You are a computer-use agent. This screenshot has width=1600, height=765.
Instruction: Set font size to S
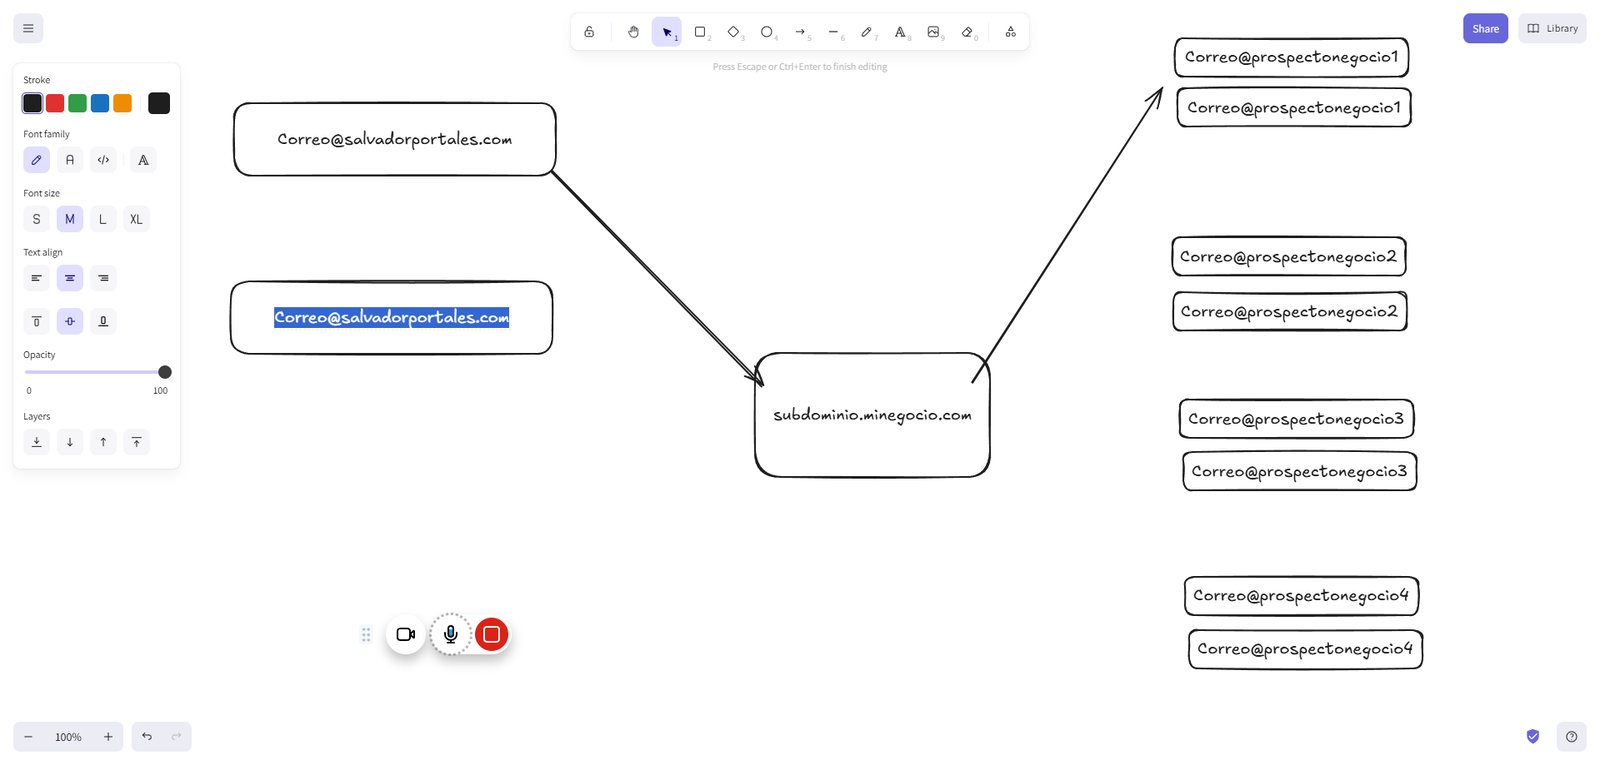(x=37, y=219)
